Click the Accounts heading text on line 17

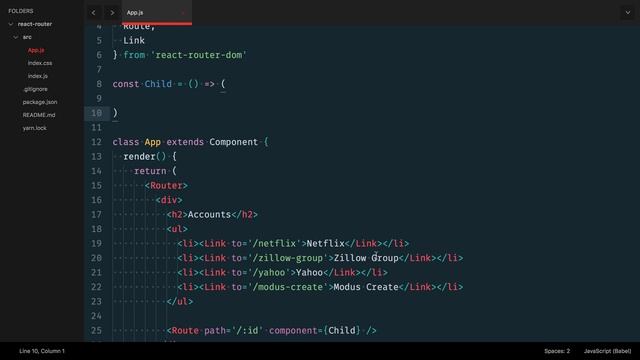click(x=209, y=214)
